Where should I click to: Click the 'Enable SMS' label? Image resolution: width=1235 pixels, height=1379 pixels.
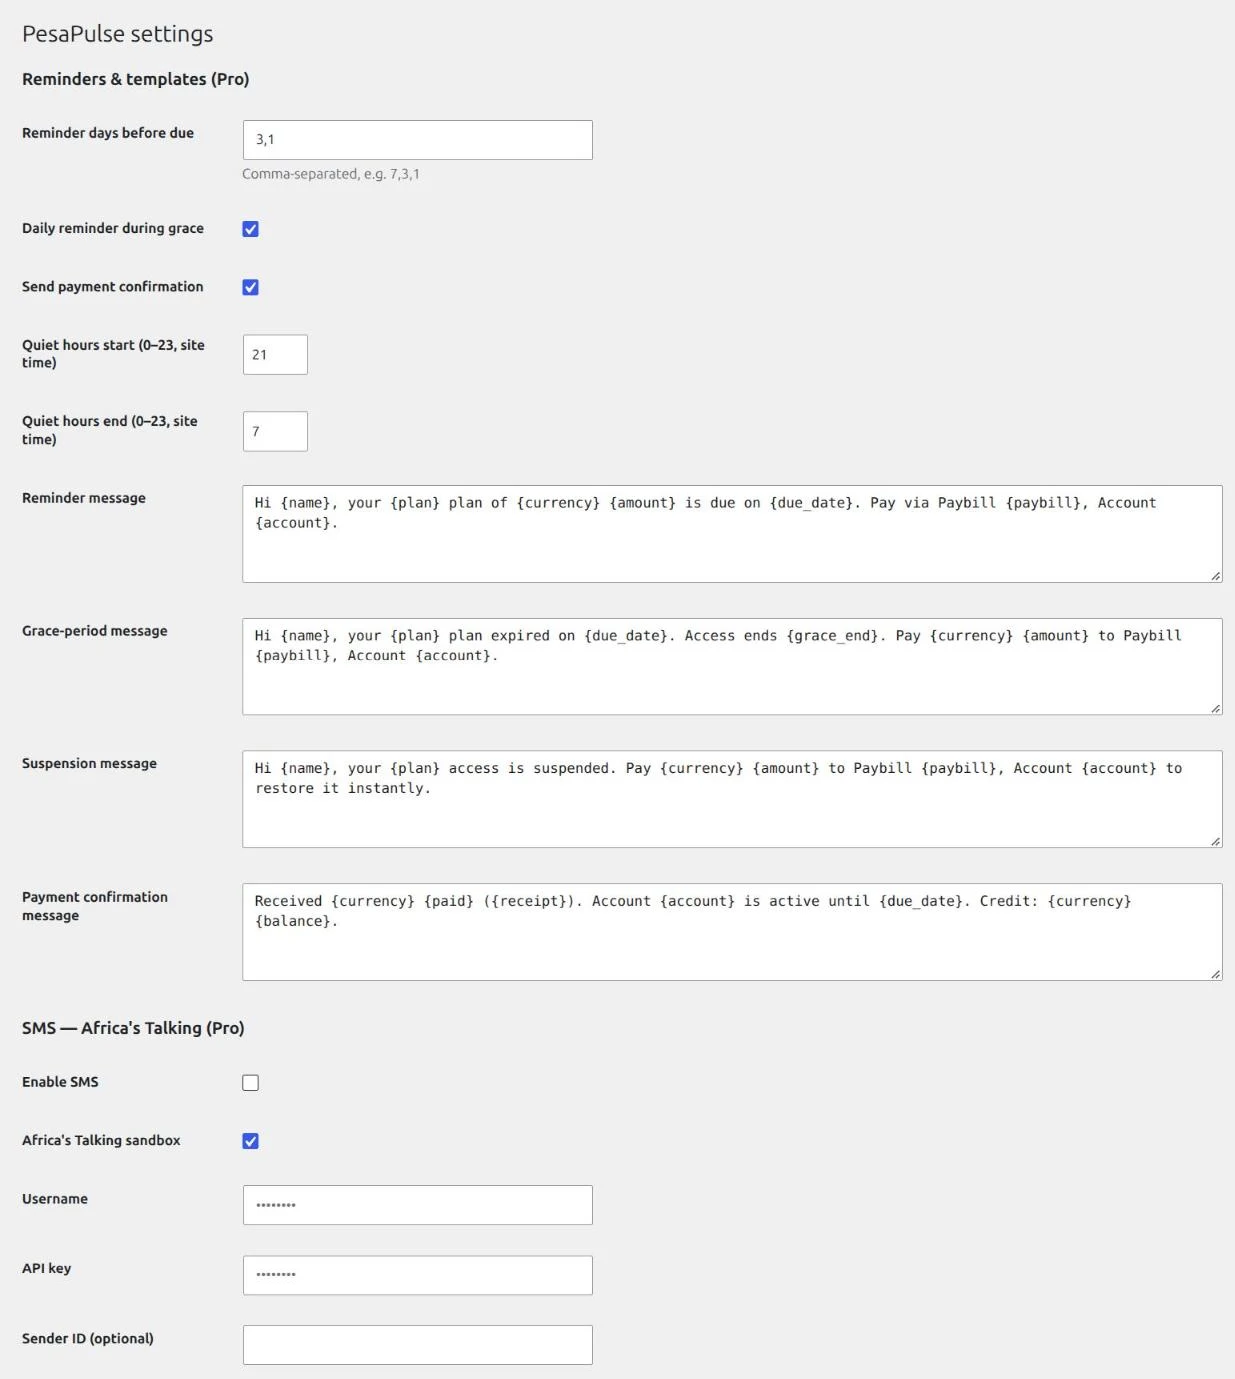click(60, 1082)
